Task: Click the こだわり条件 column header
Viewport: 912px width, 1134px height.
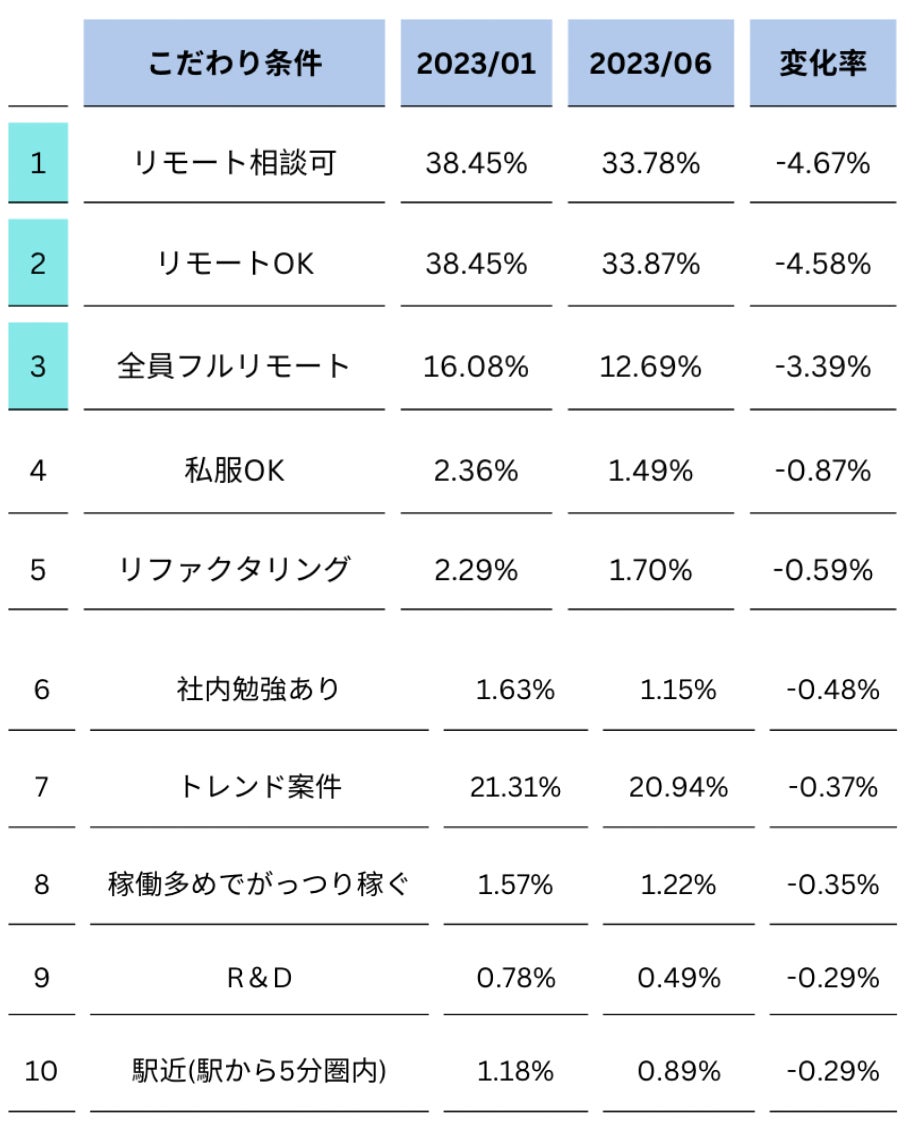Action: [x=234, y=63]
